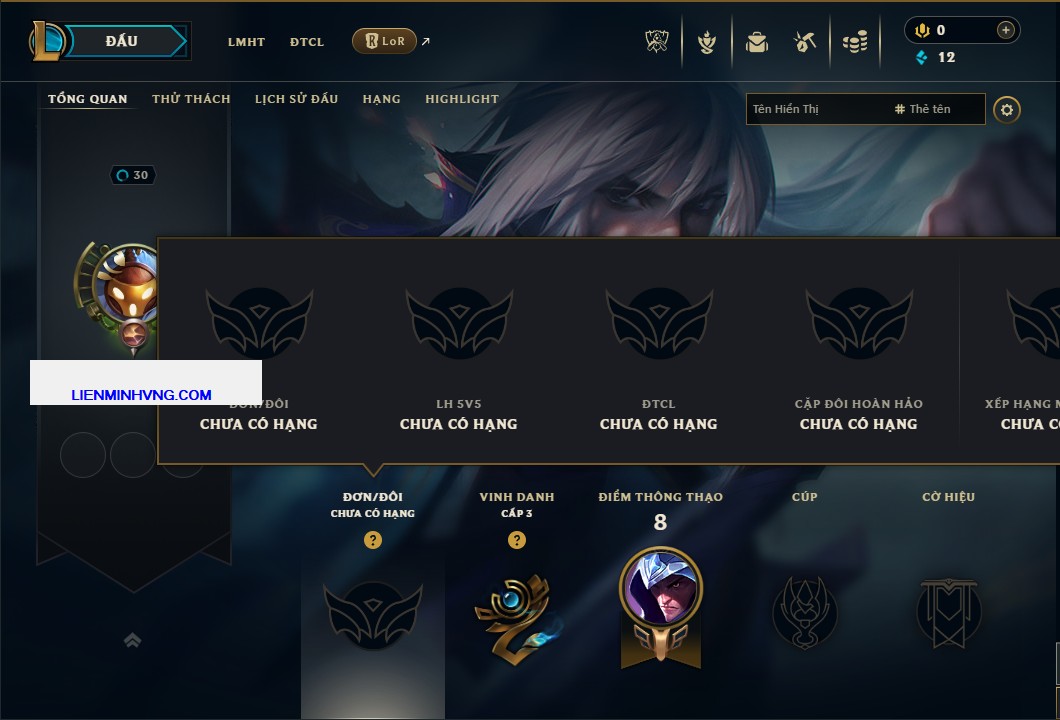
Task: Open profile settings gear icon
Action: click(x=1007, y=110)
